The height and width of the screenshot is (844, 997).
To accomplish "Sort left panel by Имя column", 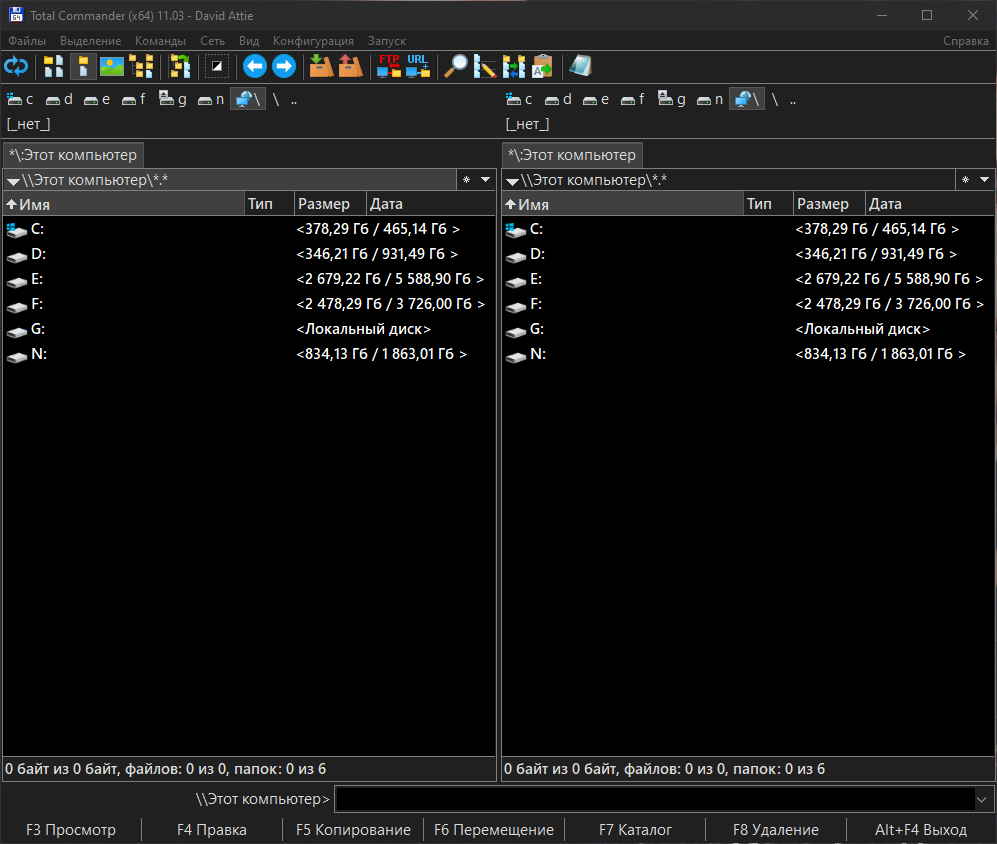I will (124, 204).
